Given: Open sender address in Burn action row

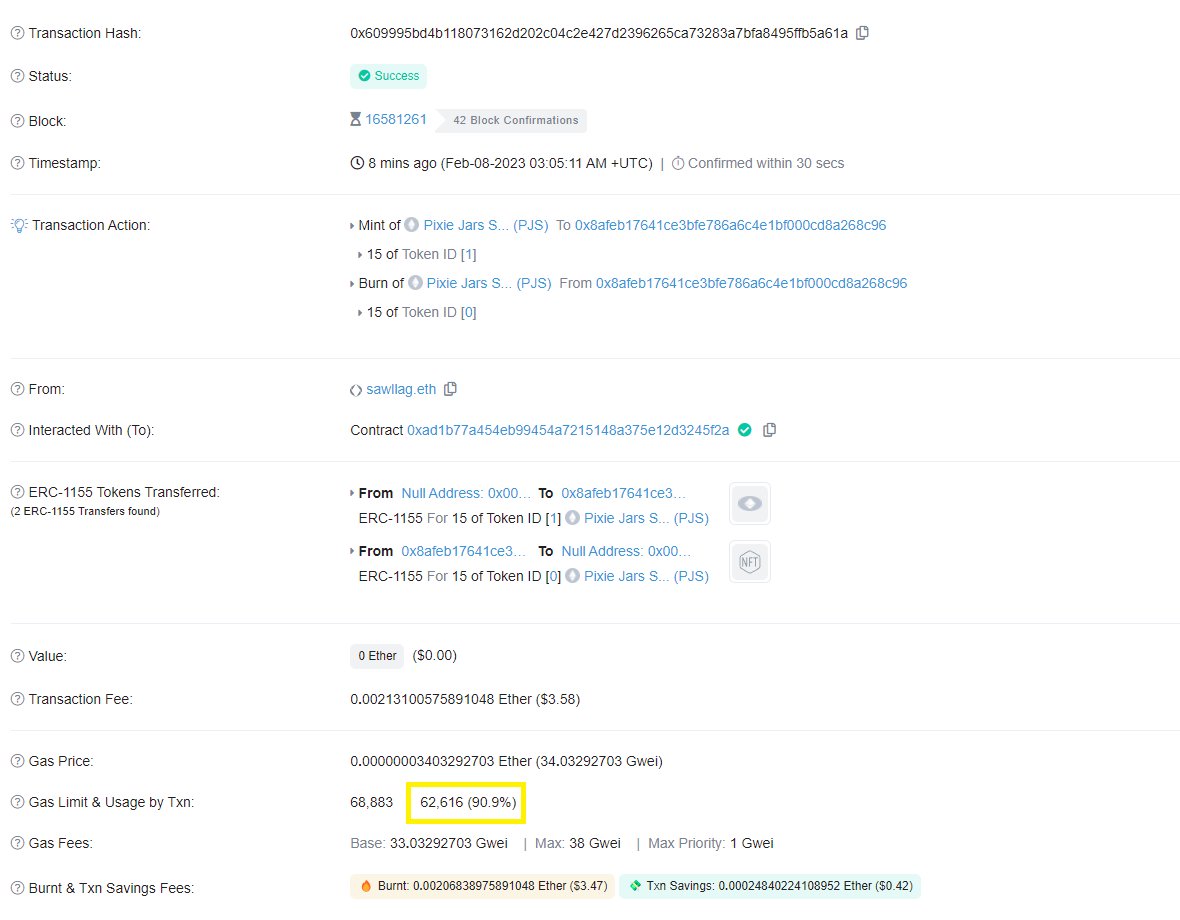Looking at the screenshot, I should tap(752, 283).
